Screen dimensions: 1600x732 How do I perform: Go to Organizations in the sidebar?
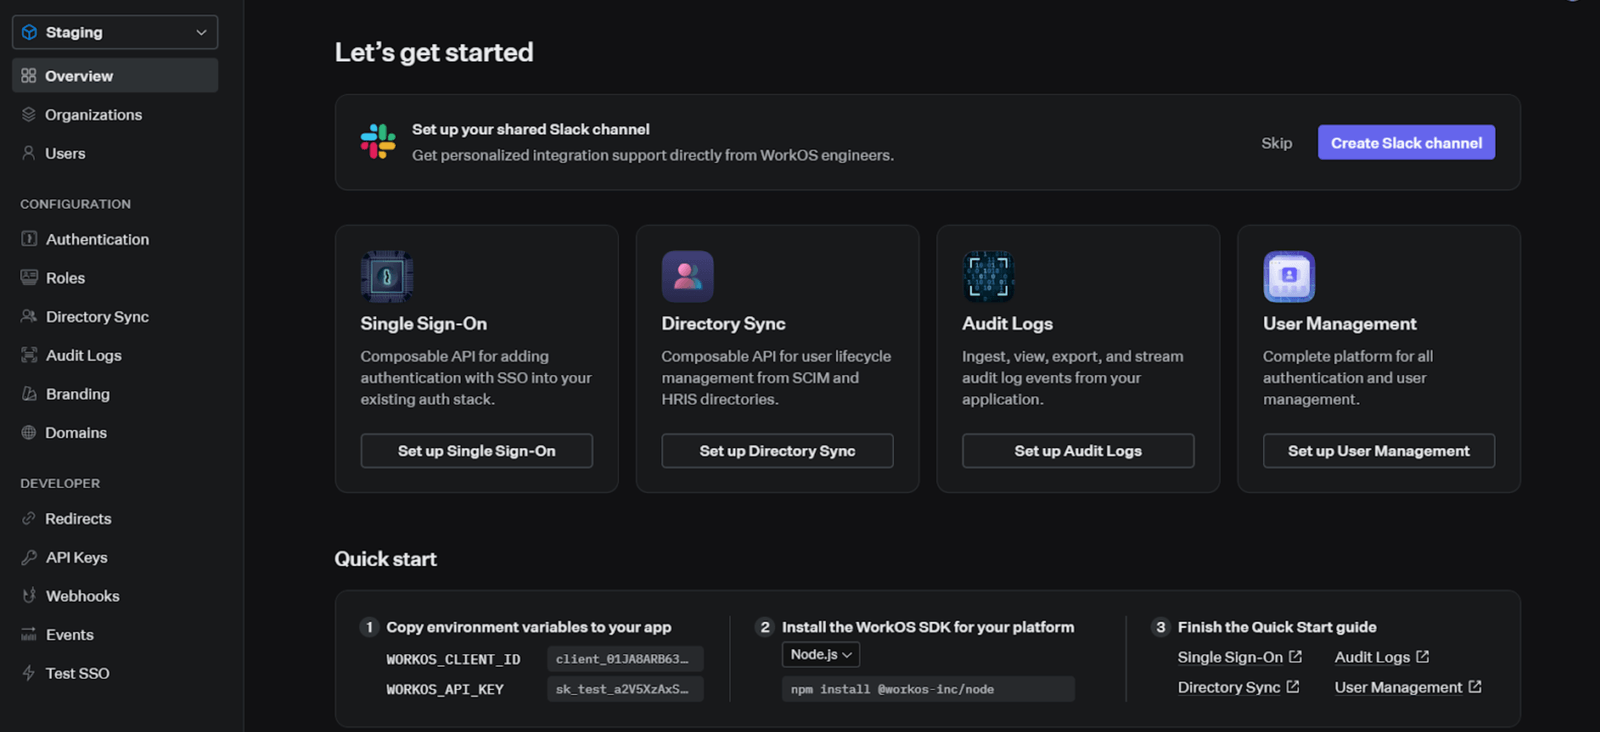[115, 115]
